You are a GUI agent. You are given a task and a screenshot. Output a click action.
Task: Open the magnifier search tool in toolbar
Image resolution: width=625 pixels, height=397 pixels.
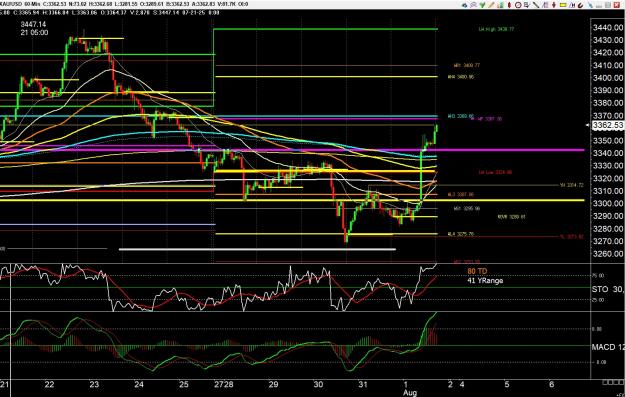pos(474,5)
